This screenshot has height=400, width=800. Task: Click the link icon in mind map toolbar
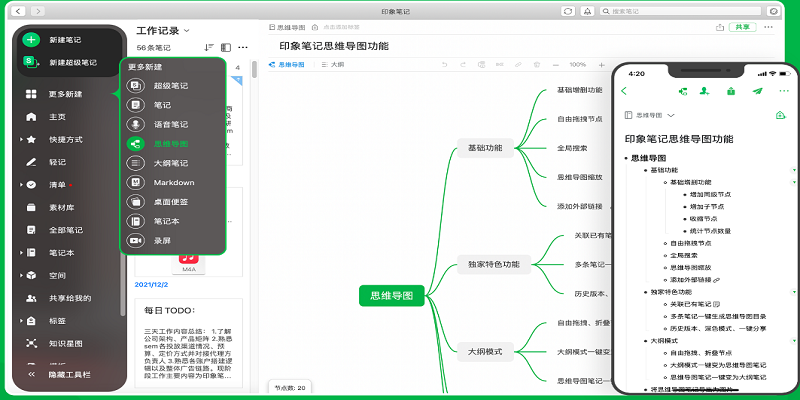coord(518,65)
